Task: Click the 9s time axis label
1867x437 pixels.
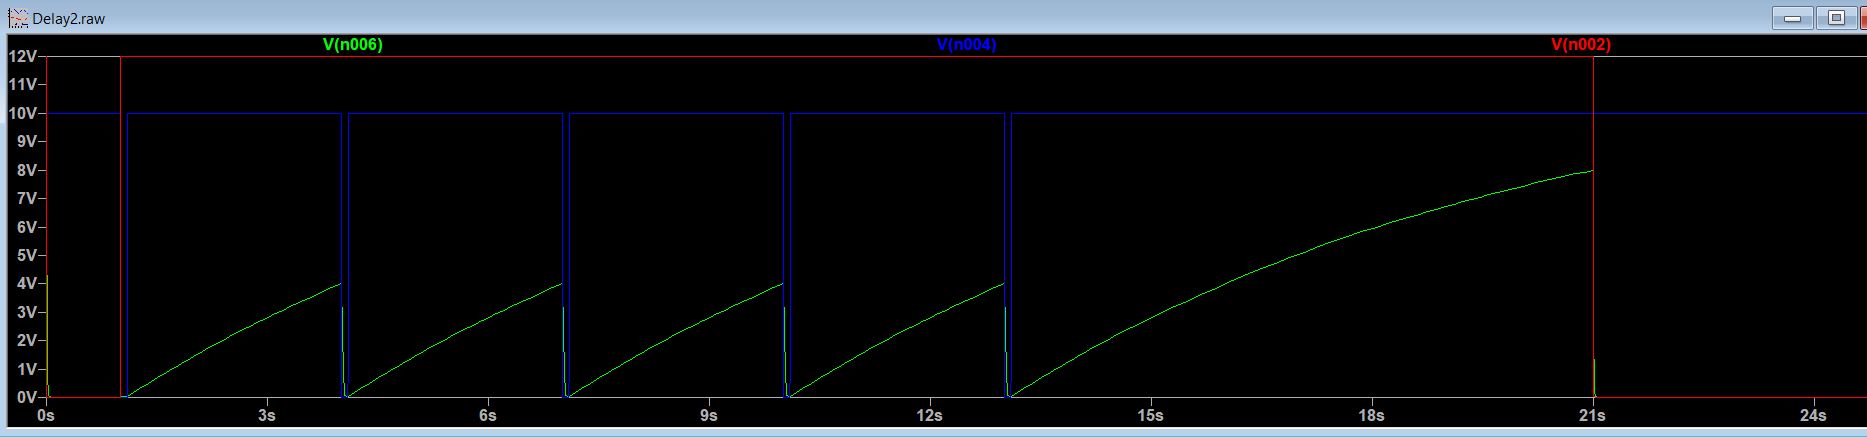Action: tap(708, 415)
